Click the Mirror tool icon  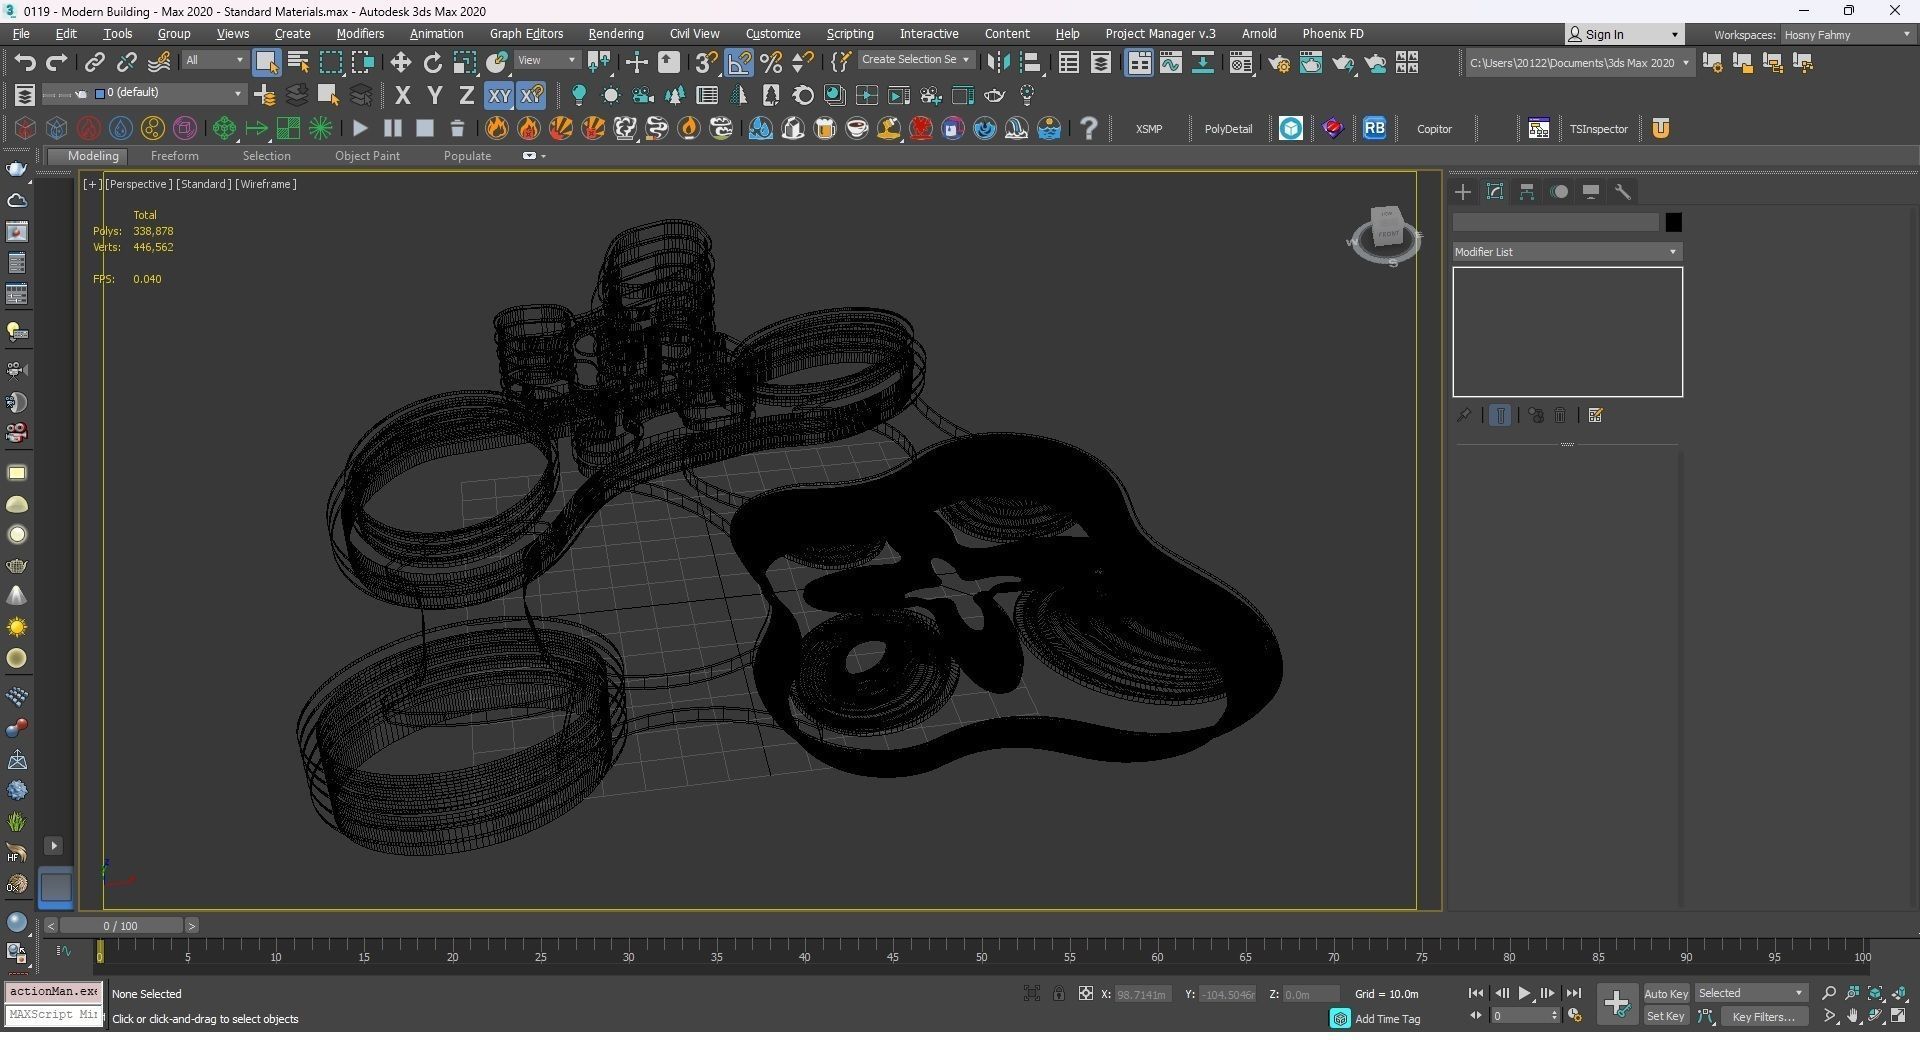click(x=998, y=63)
